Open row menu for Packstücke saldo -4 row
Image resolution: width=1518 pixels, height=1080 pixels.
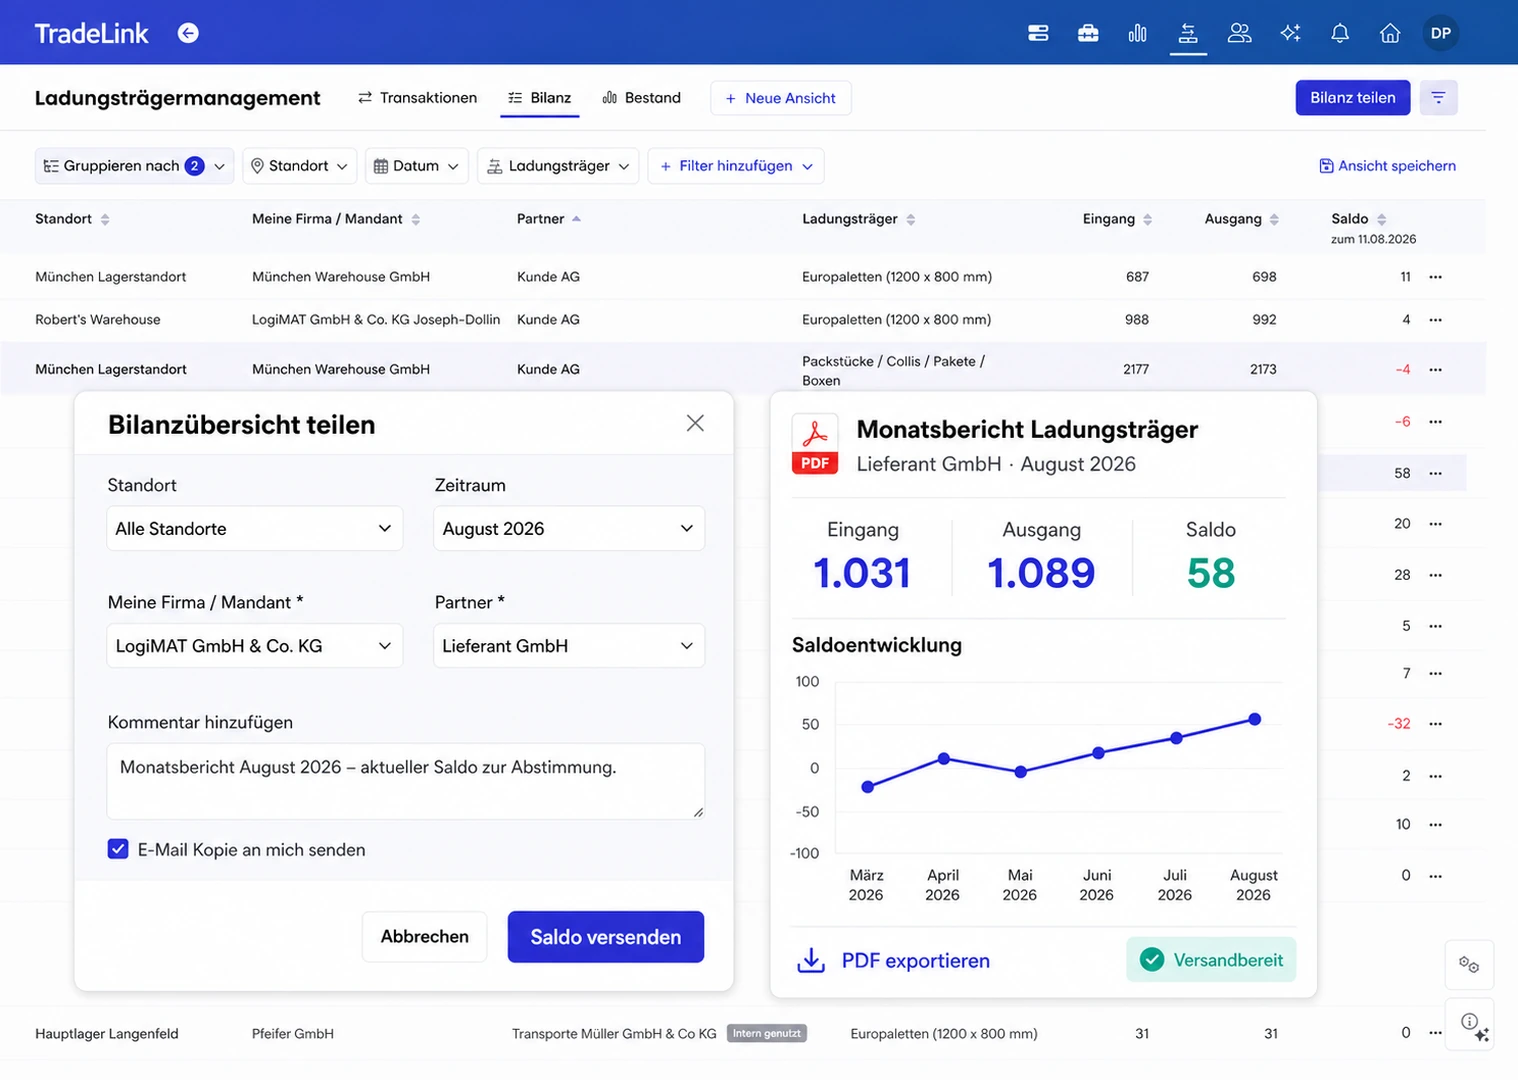(1435, 370)
